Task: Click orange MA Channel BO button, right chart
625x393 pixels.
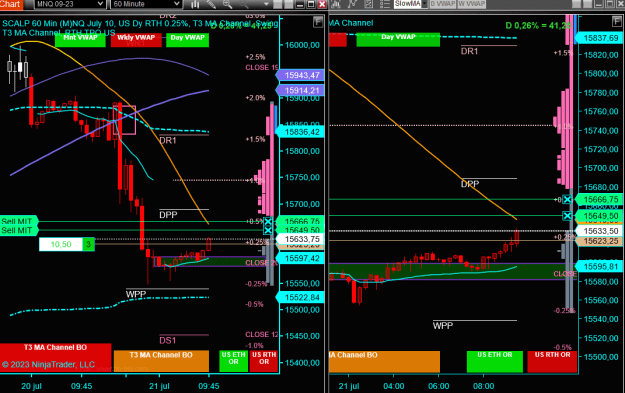Action: pos(384,362)
